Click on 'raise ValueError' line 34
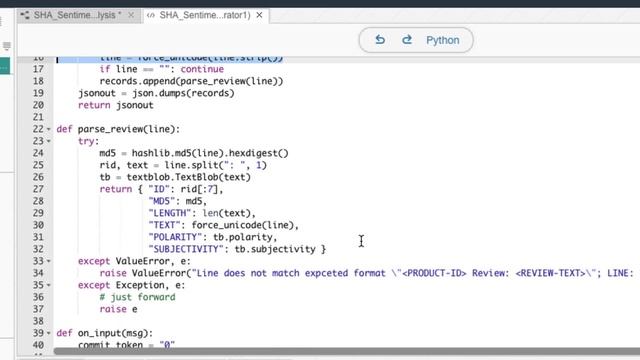This screenshot has width=640, height=360. 366,273
